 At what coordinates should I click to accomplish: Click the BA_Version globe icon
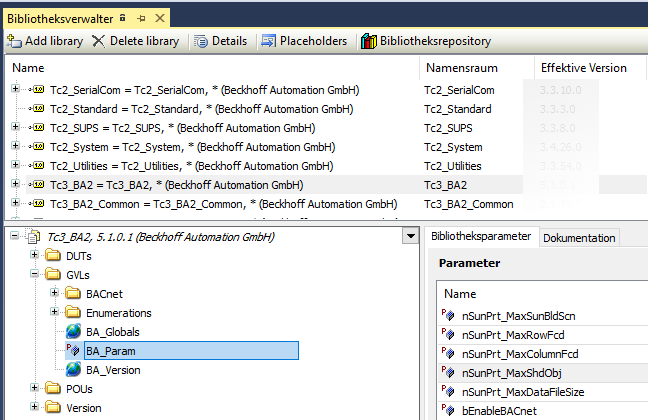pos(74,370)
